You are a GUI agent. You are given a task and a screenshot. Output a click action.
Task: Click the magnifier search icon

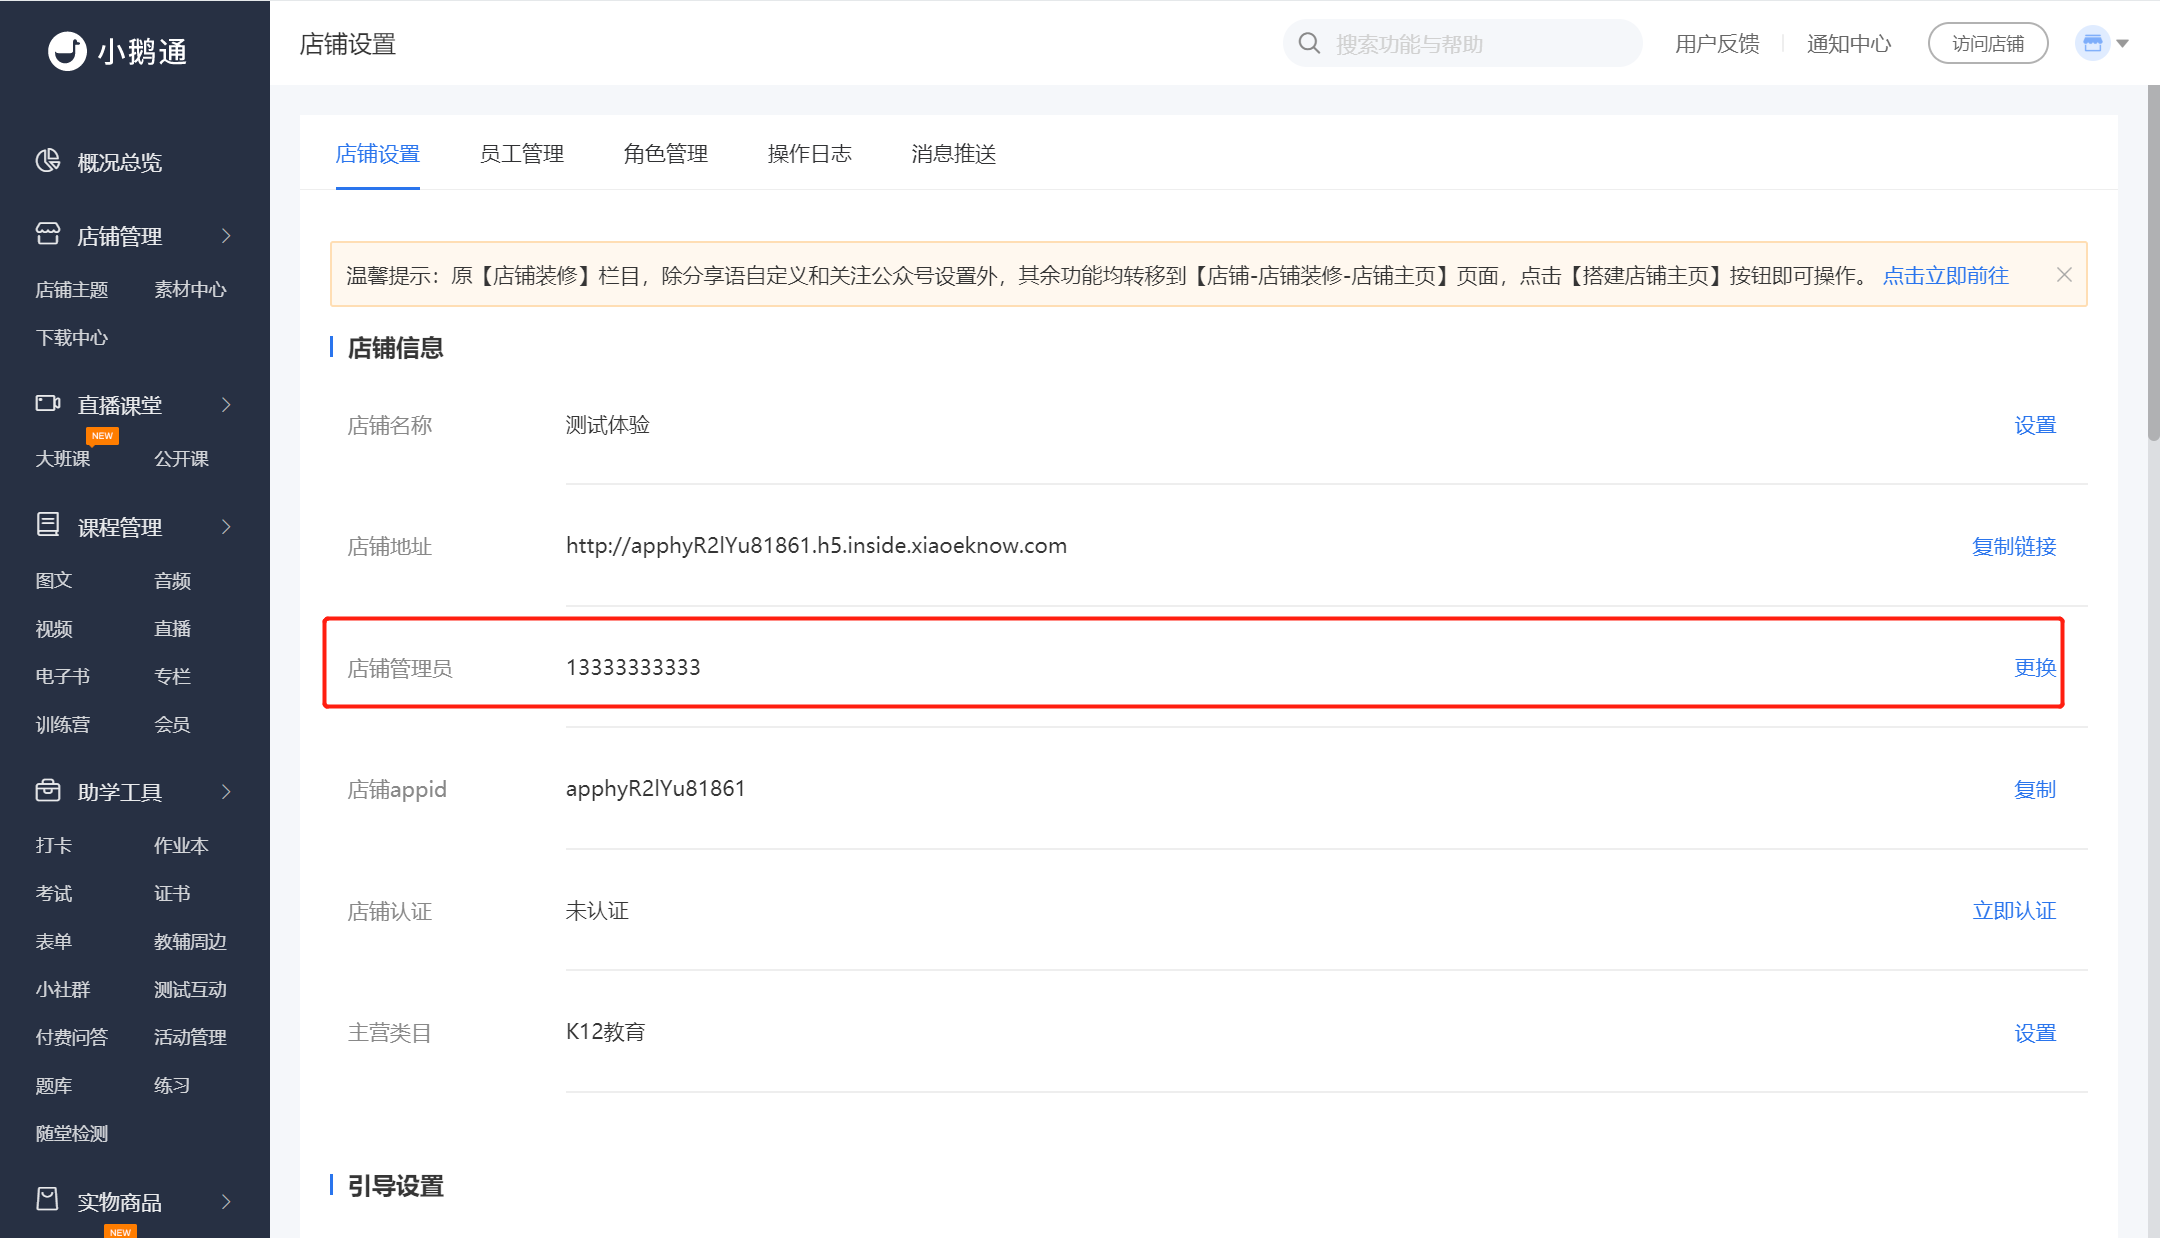click(x=1309, y=43)
